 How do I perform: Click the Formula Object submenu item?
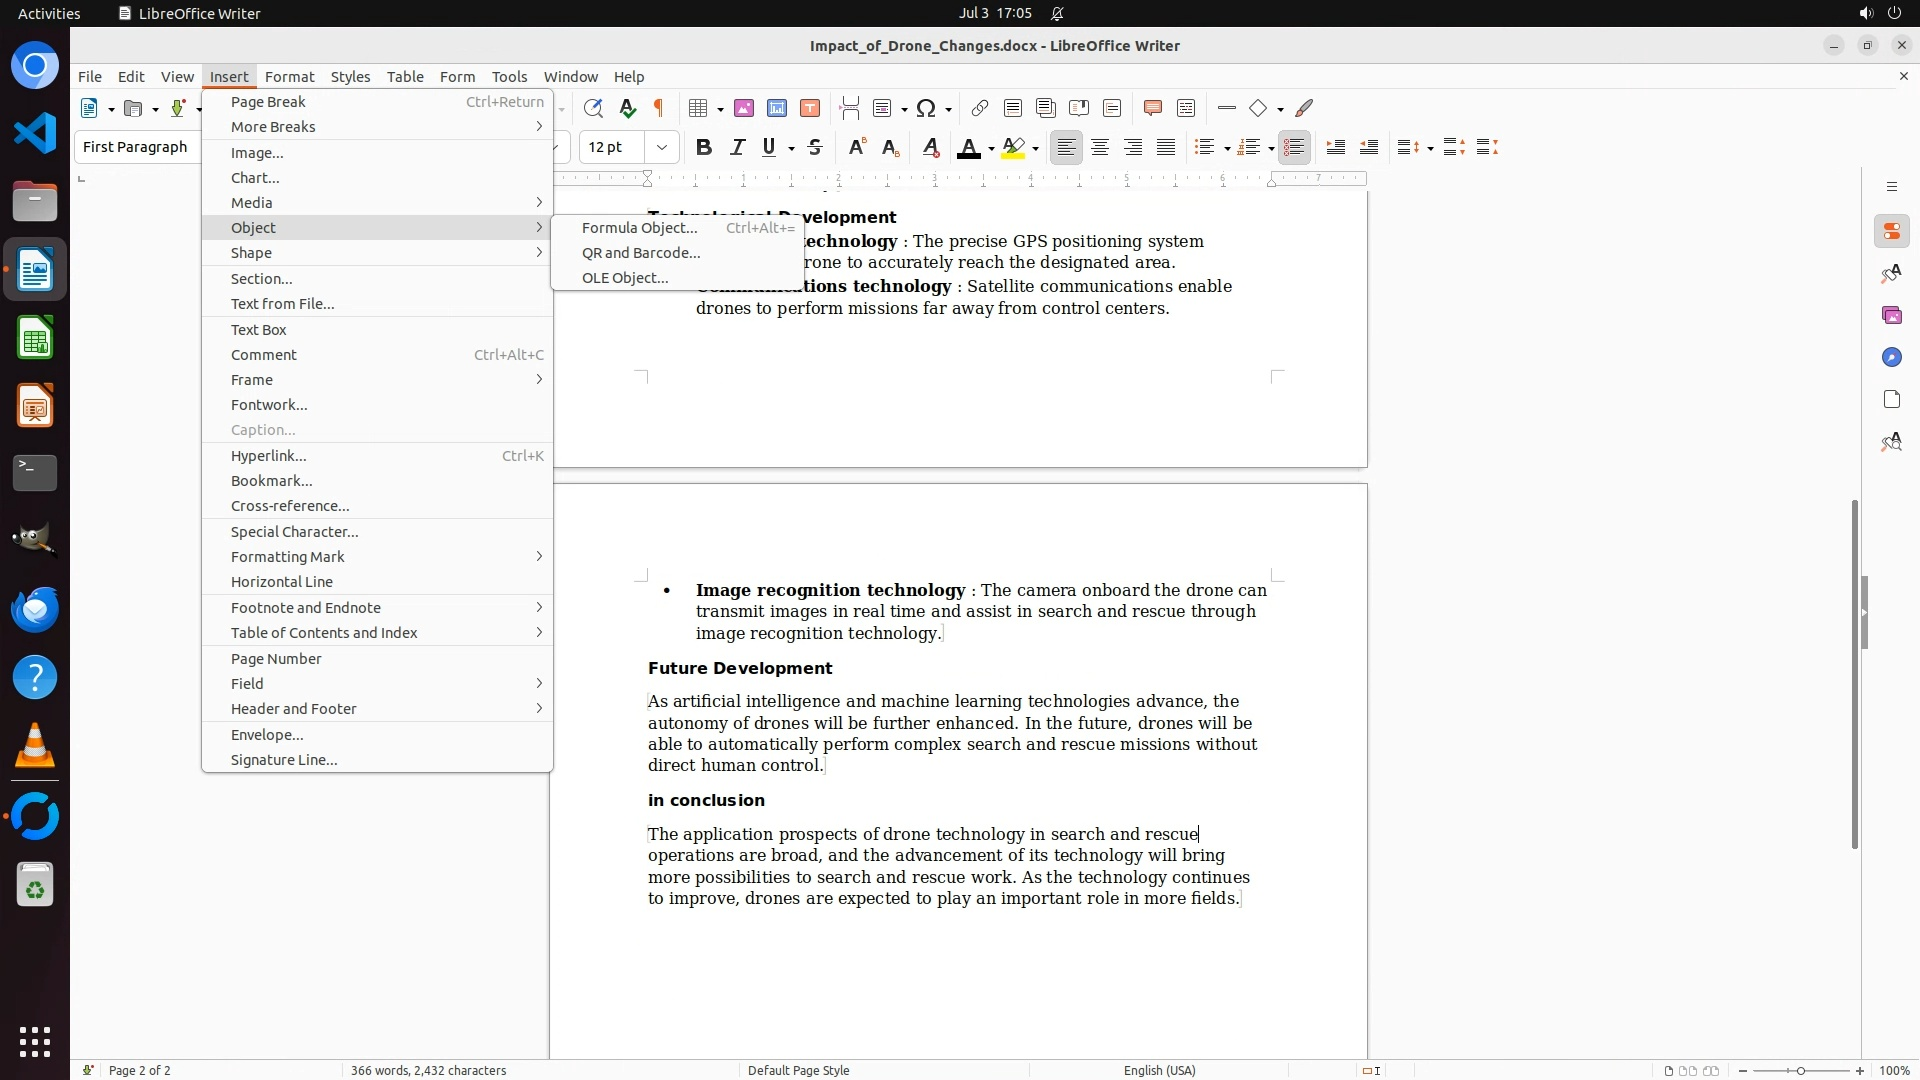point(640,228)
